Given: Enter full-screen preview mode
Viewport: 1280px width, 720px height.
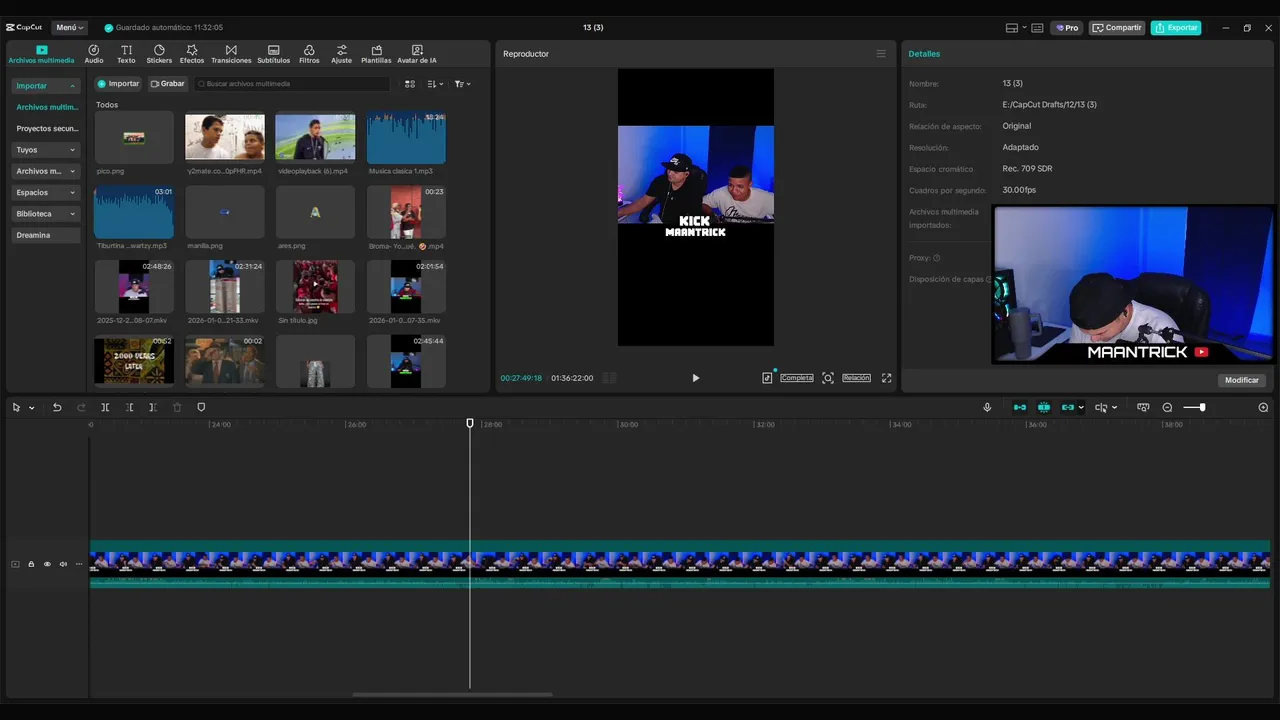Looking at the screenshot, I should pos(886,378).
